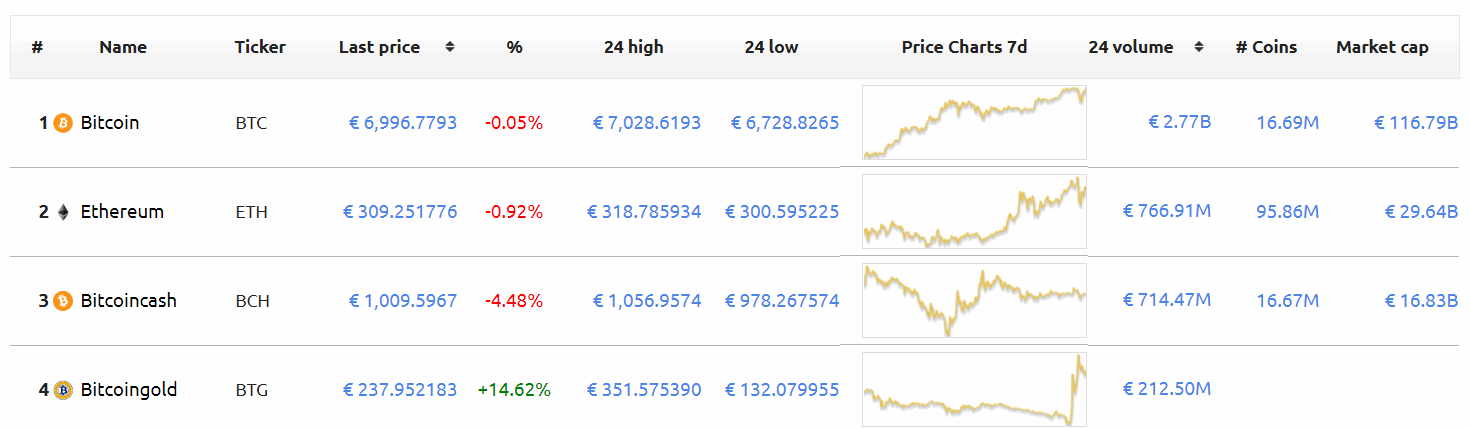Click Bitcoin market cap € 116.79B
This screenshot has width=1470, height=428.
click(x=1416, y=123)
